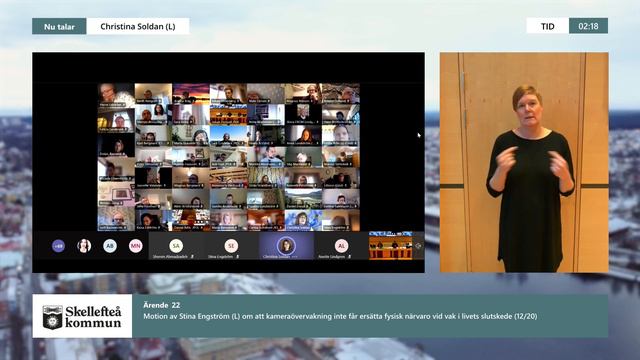Click the sign language interpreter video
640x360 pixels.
(524, 162)
